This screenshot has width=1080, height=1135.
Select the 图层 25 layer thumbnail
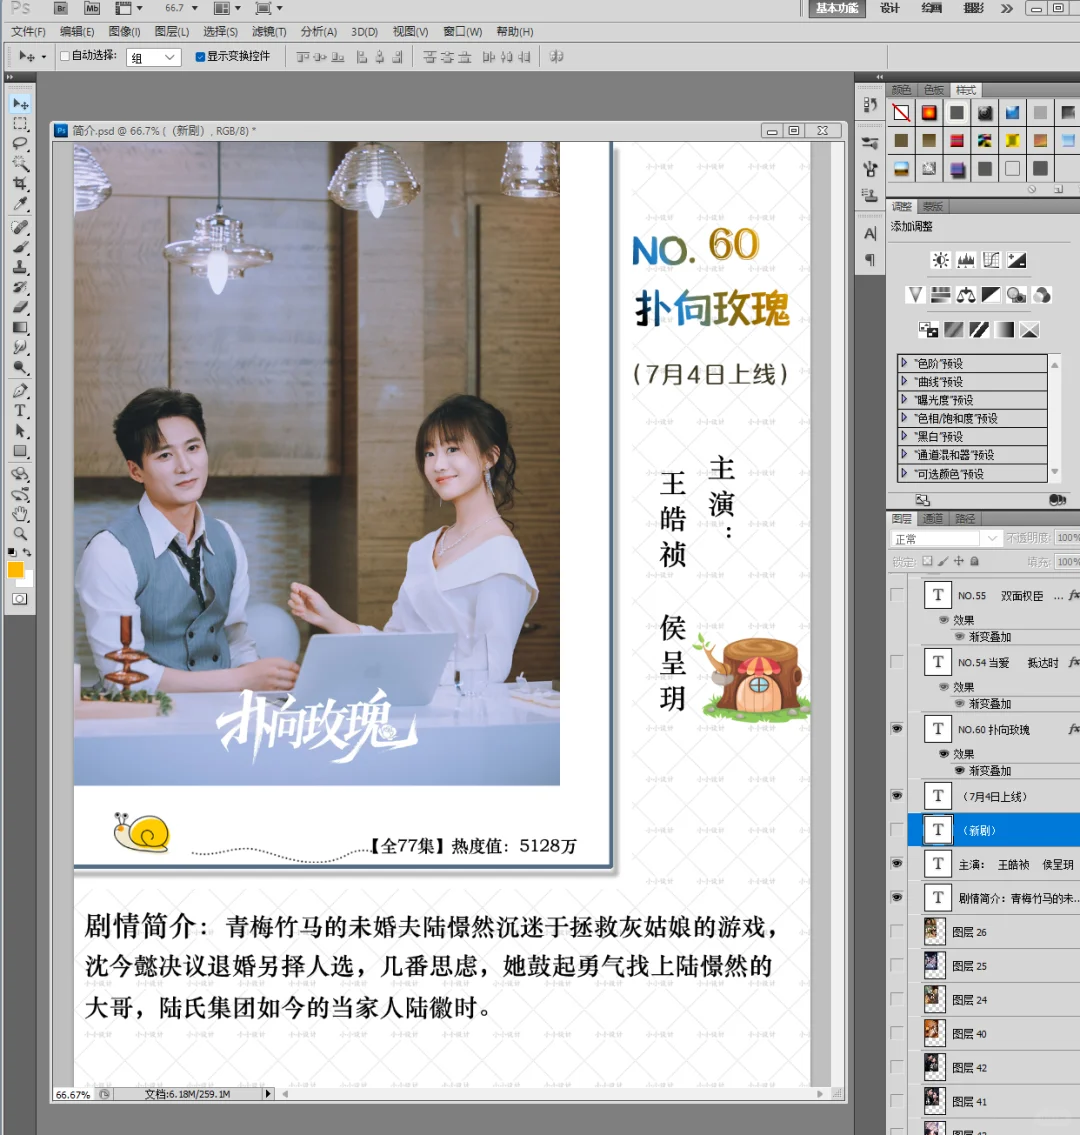[x=935, y=965]
